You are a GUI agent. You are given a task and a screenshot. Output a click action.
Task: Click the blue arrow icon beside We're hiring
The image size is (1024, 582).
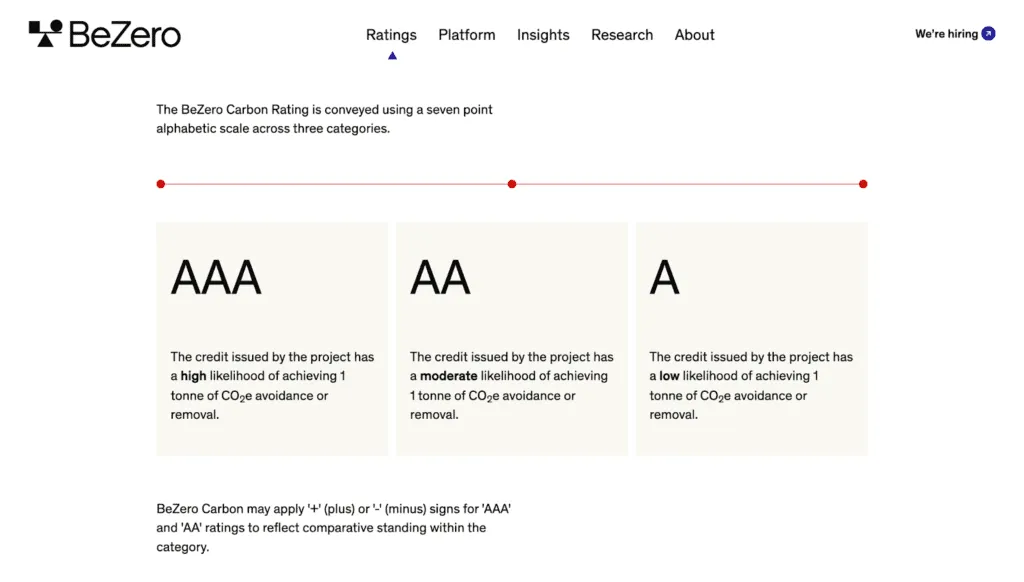coord(988,33)
